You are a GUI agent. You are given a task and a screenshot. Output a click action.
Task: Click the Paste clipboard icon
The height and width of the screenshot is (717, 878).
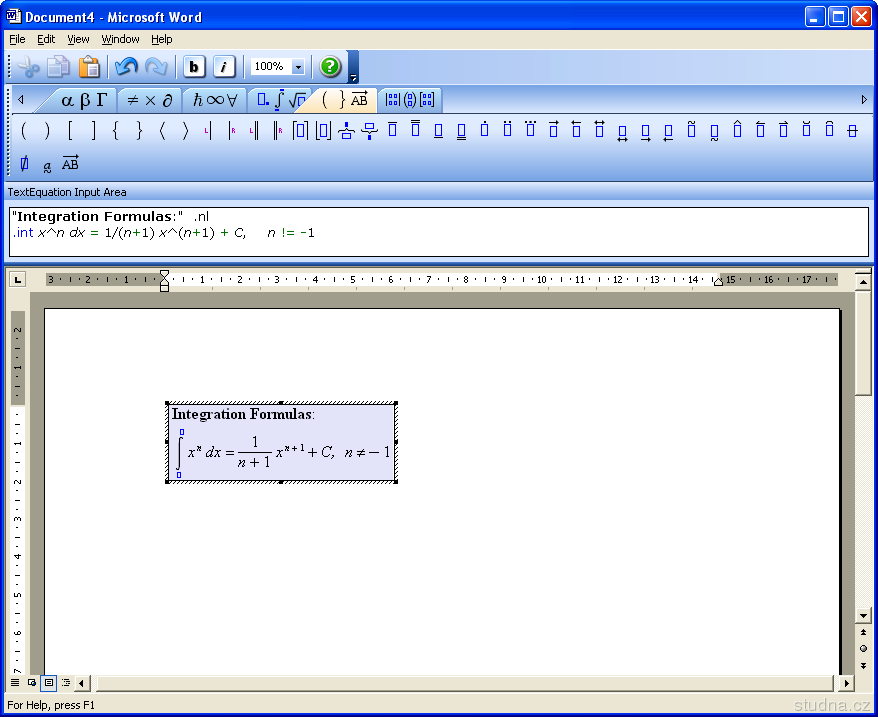tap(89, 67)
